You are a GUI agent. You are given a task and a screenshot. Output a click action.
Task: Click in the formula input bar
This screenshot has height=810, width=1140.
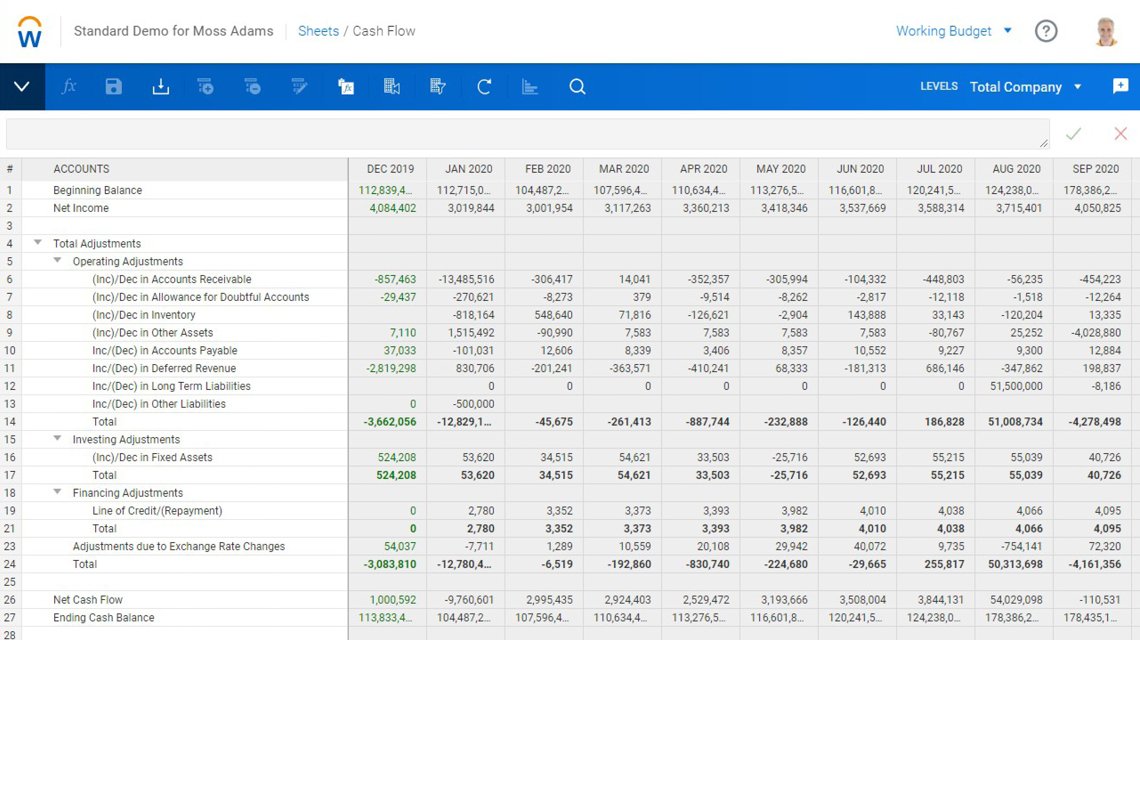tap(525, 134)
